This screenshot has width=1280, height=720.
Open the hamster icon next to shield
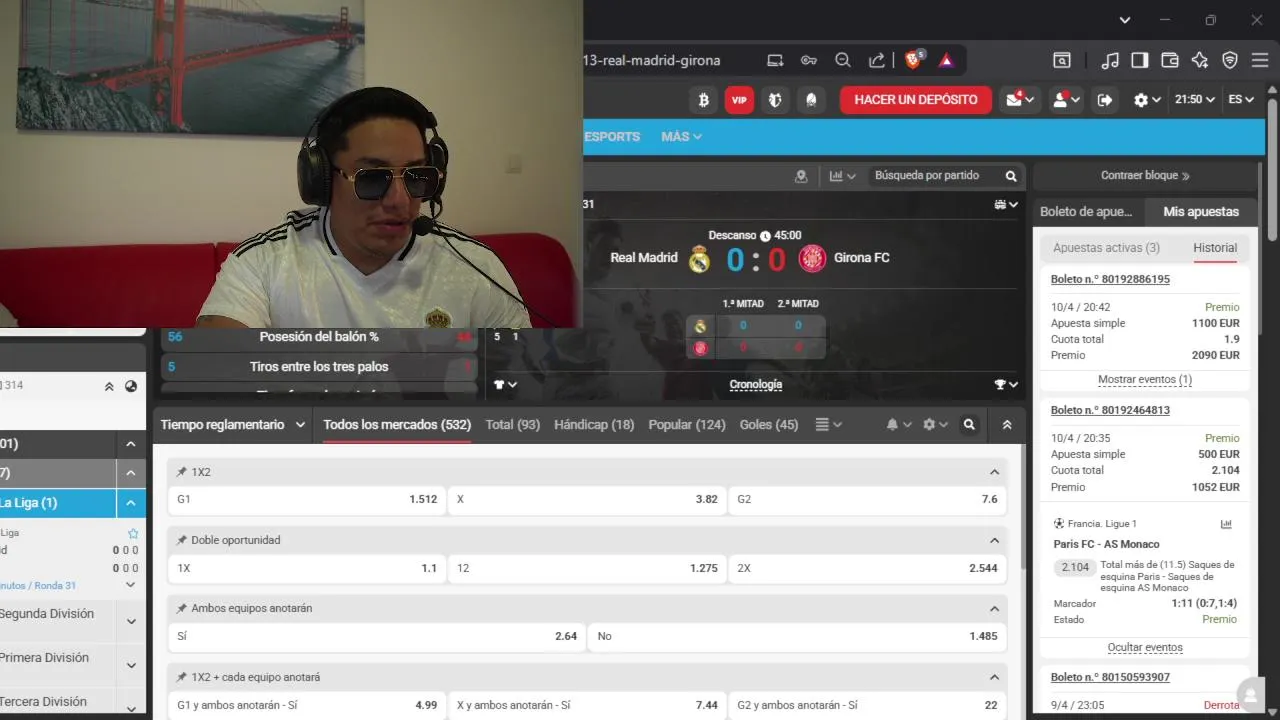(x=811, y=100)
